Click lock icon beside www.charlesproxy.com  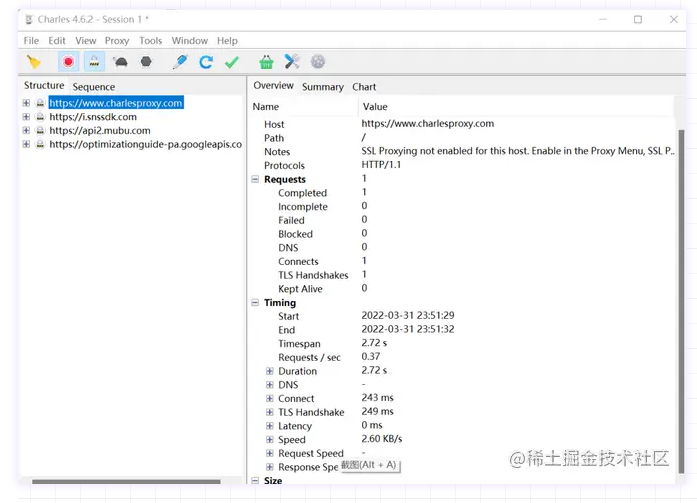pyautogui.click(x=40, y=103)
